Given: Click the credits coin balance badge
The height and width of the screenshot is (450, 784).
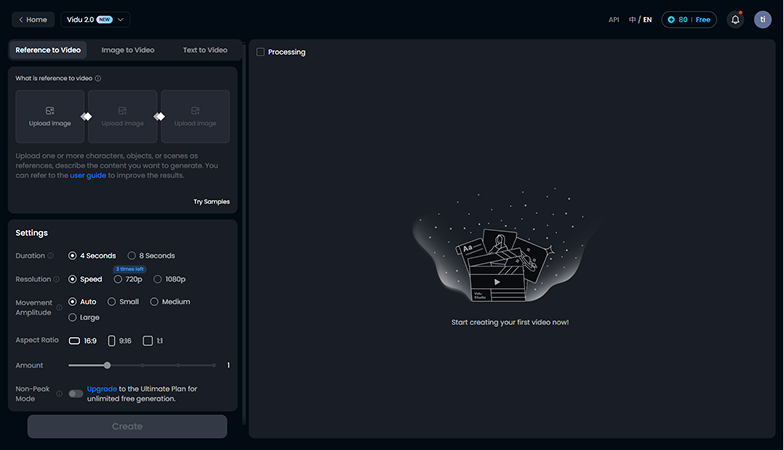Looking at the screenshot, I should tap(689, 19).
